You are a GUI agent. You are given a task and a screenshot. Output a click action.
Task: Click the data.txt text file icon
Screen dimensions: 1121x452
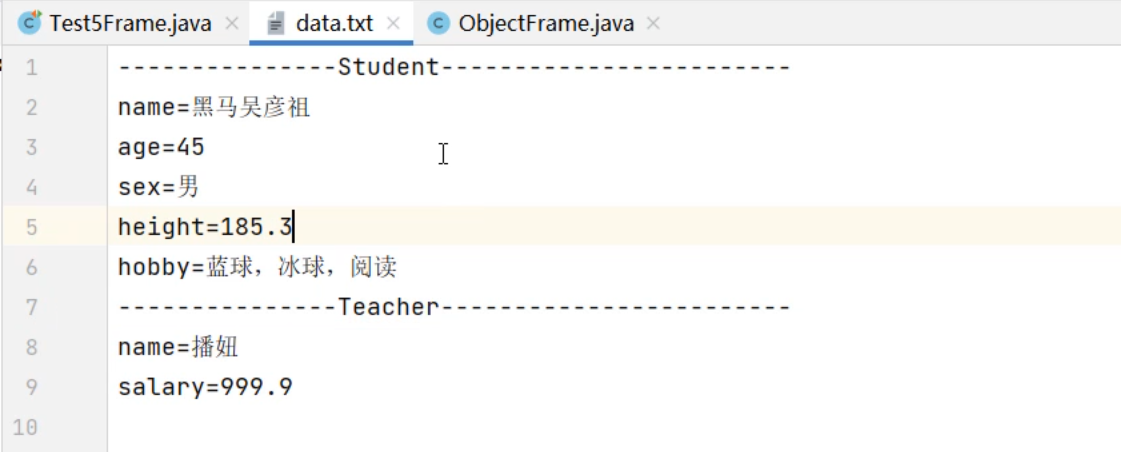(276, 23)
